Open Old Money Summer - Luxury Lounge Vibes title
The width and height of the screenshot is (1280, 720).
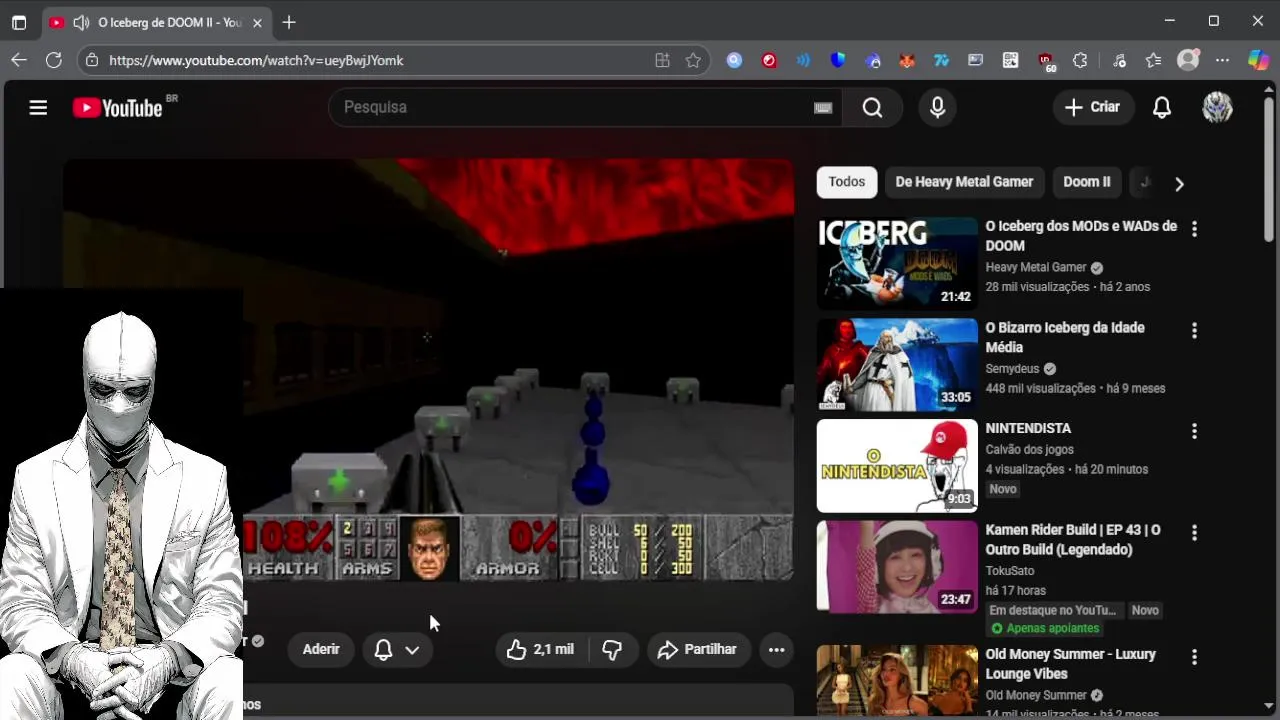(1070, 664)
